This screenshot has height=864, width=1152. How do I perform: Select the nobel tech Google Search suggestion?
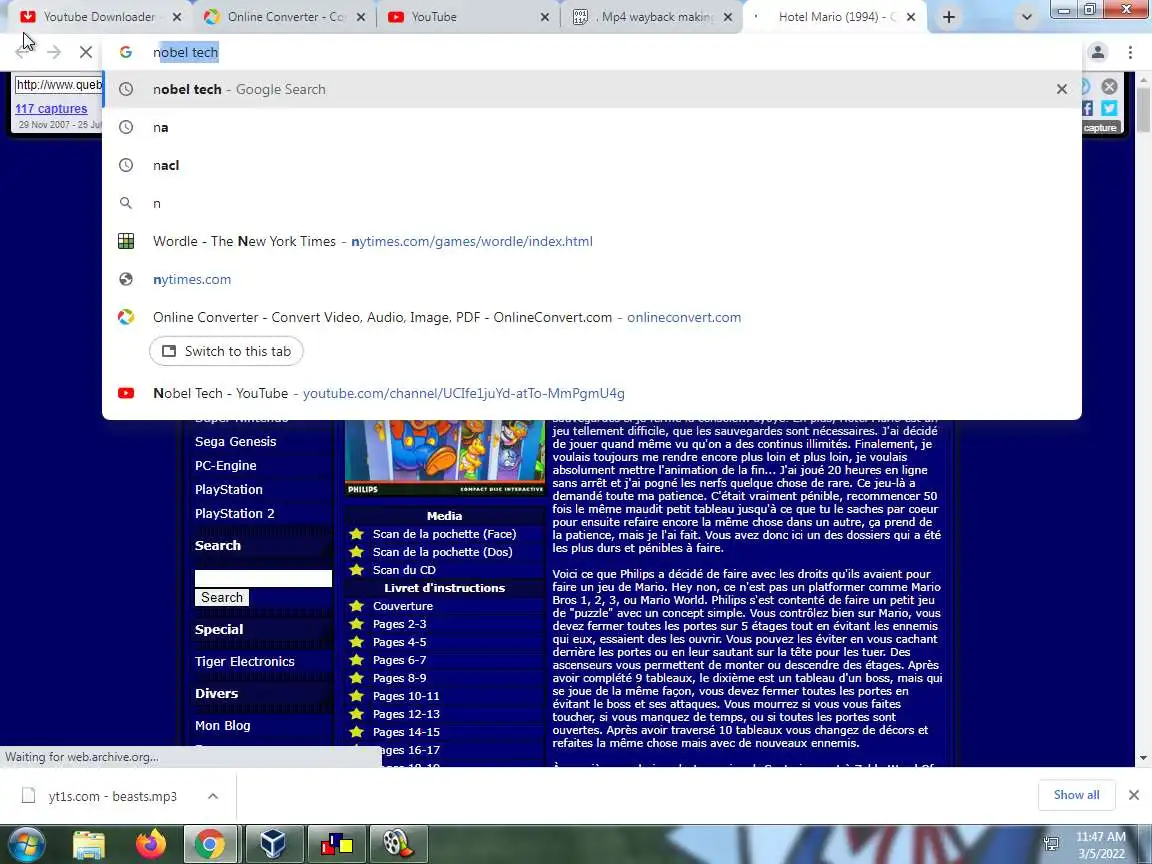tap(591, 89)
